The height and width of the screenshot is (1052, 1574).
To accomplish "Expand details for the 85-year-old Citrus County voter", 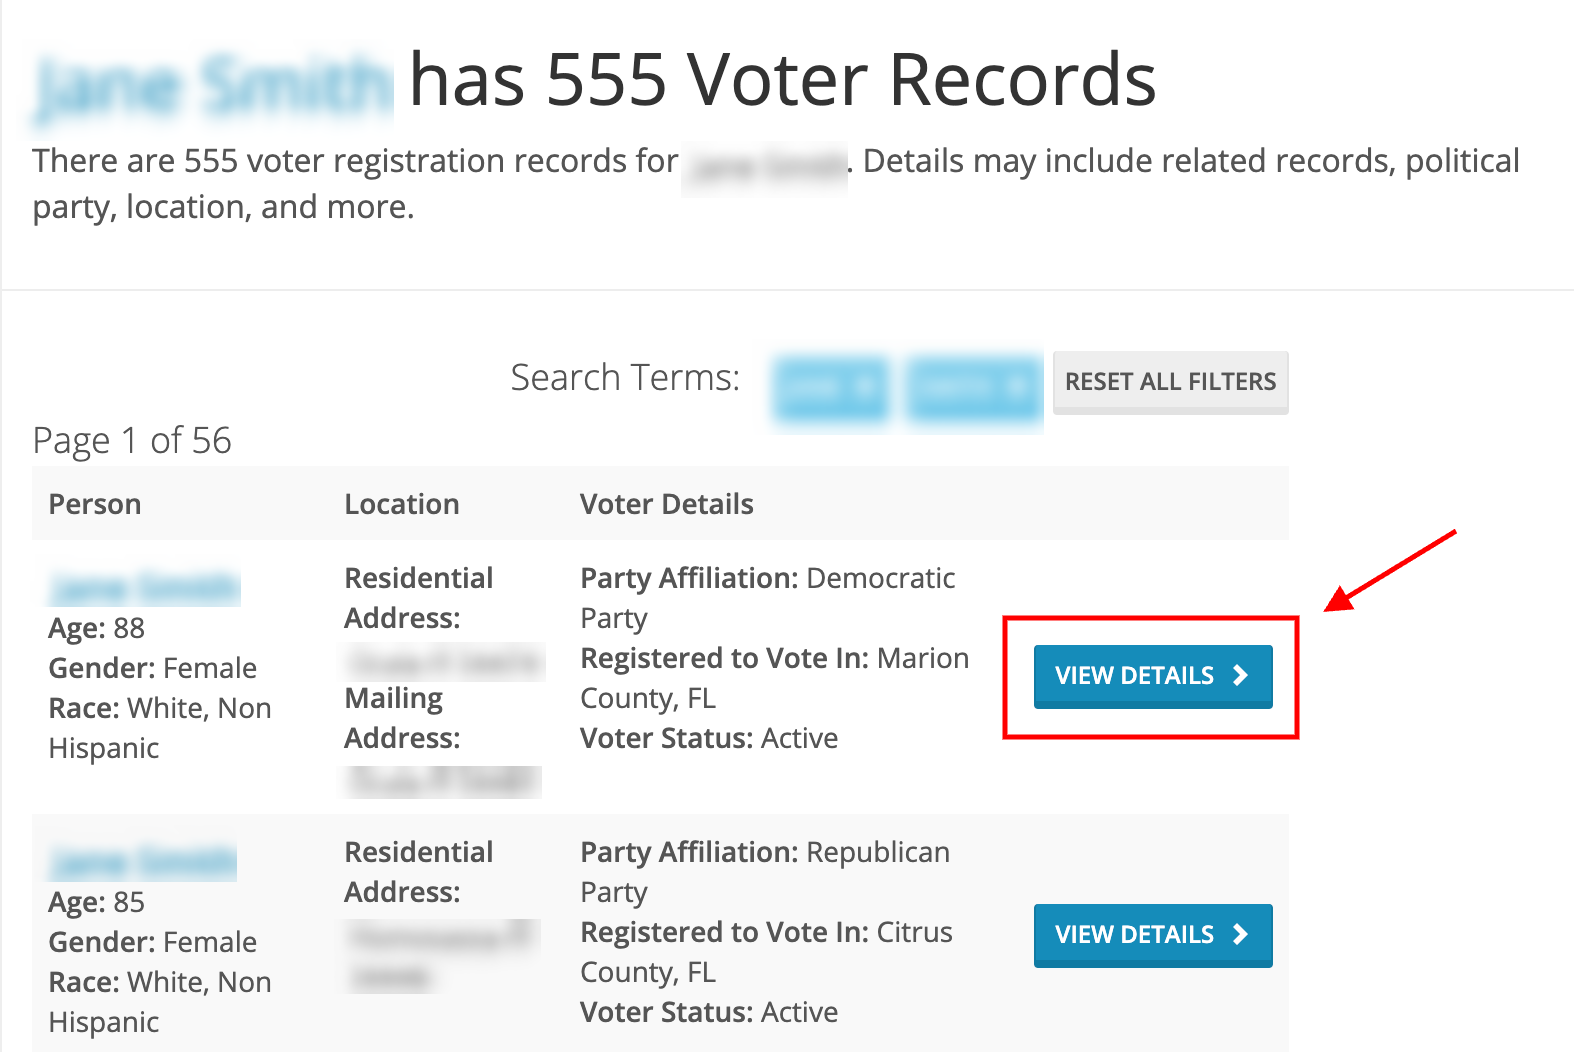I will point(1152,935).
